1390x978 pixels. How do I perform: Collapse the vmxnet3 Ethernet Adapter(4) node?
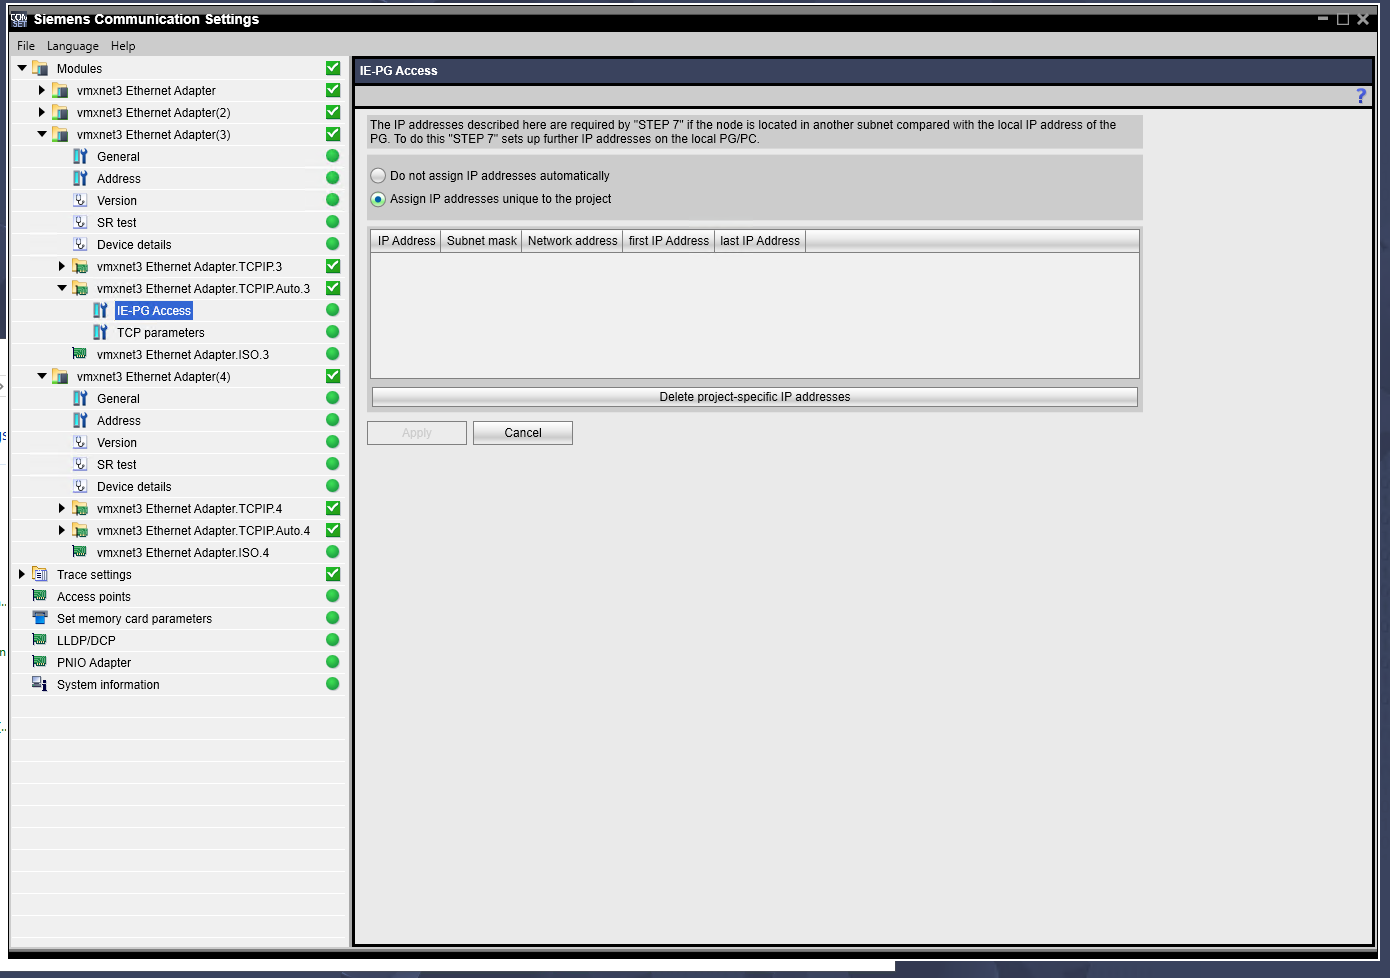pyautogui.click(x=42, y=376)
